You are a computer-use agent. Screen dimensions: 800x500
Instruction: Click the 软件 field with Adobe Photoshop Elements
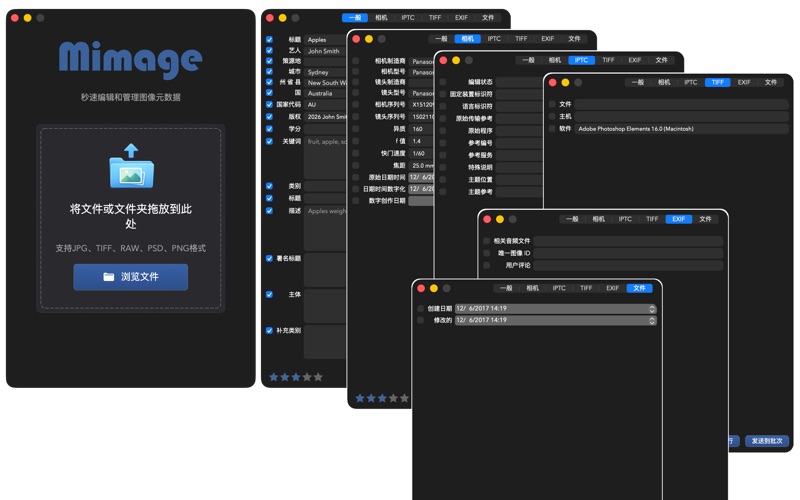click(x=682, y=129)
